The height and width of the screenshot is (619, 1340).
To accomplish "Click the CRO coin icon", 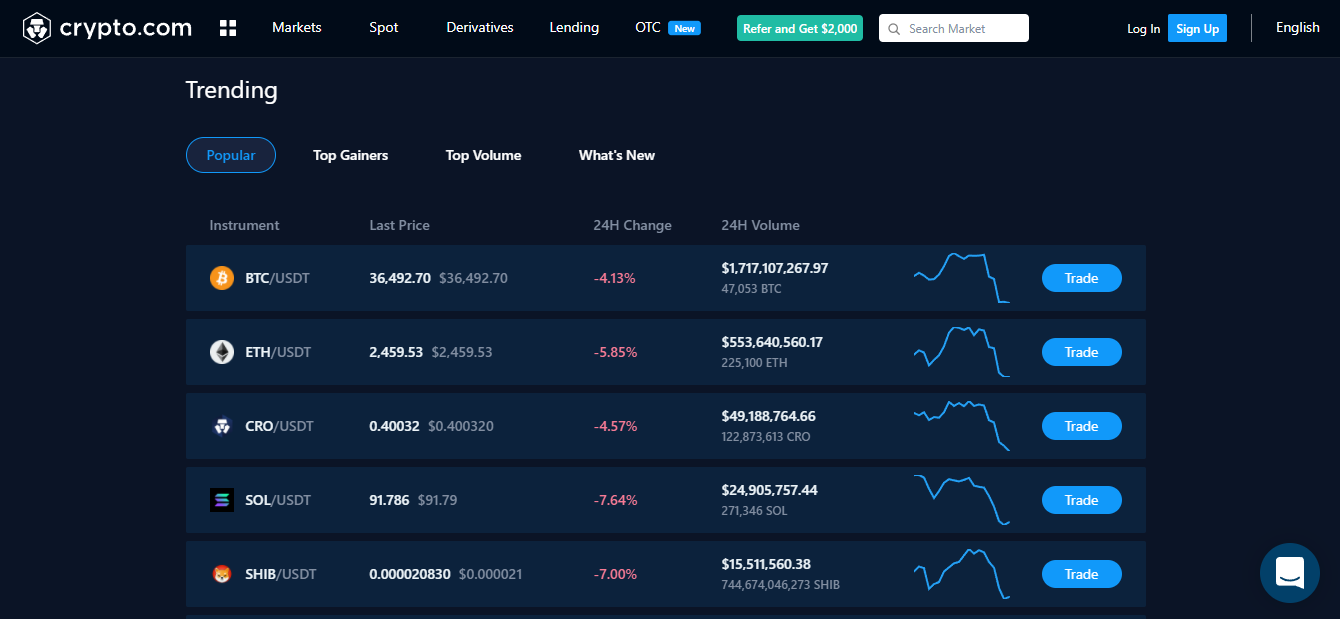I will (x=222, y=426).
